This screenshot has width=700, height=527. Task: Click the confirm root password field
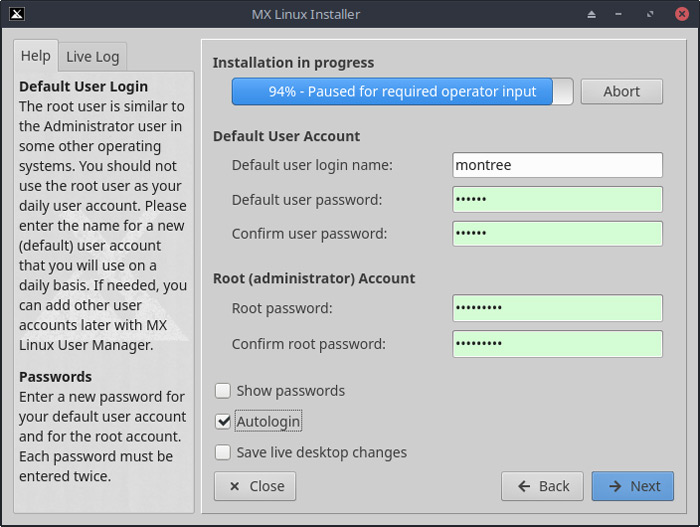[557, 344]
